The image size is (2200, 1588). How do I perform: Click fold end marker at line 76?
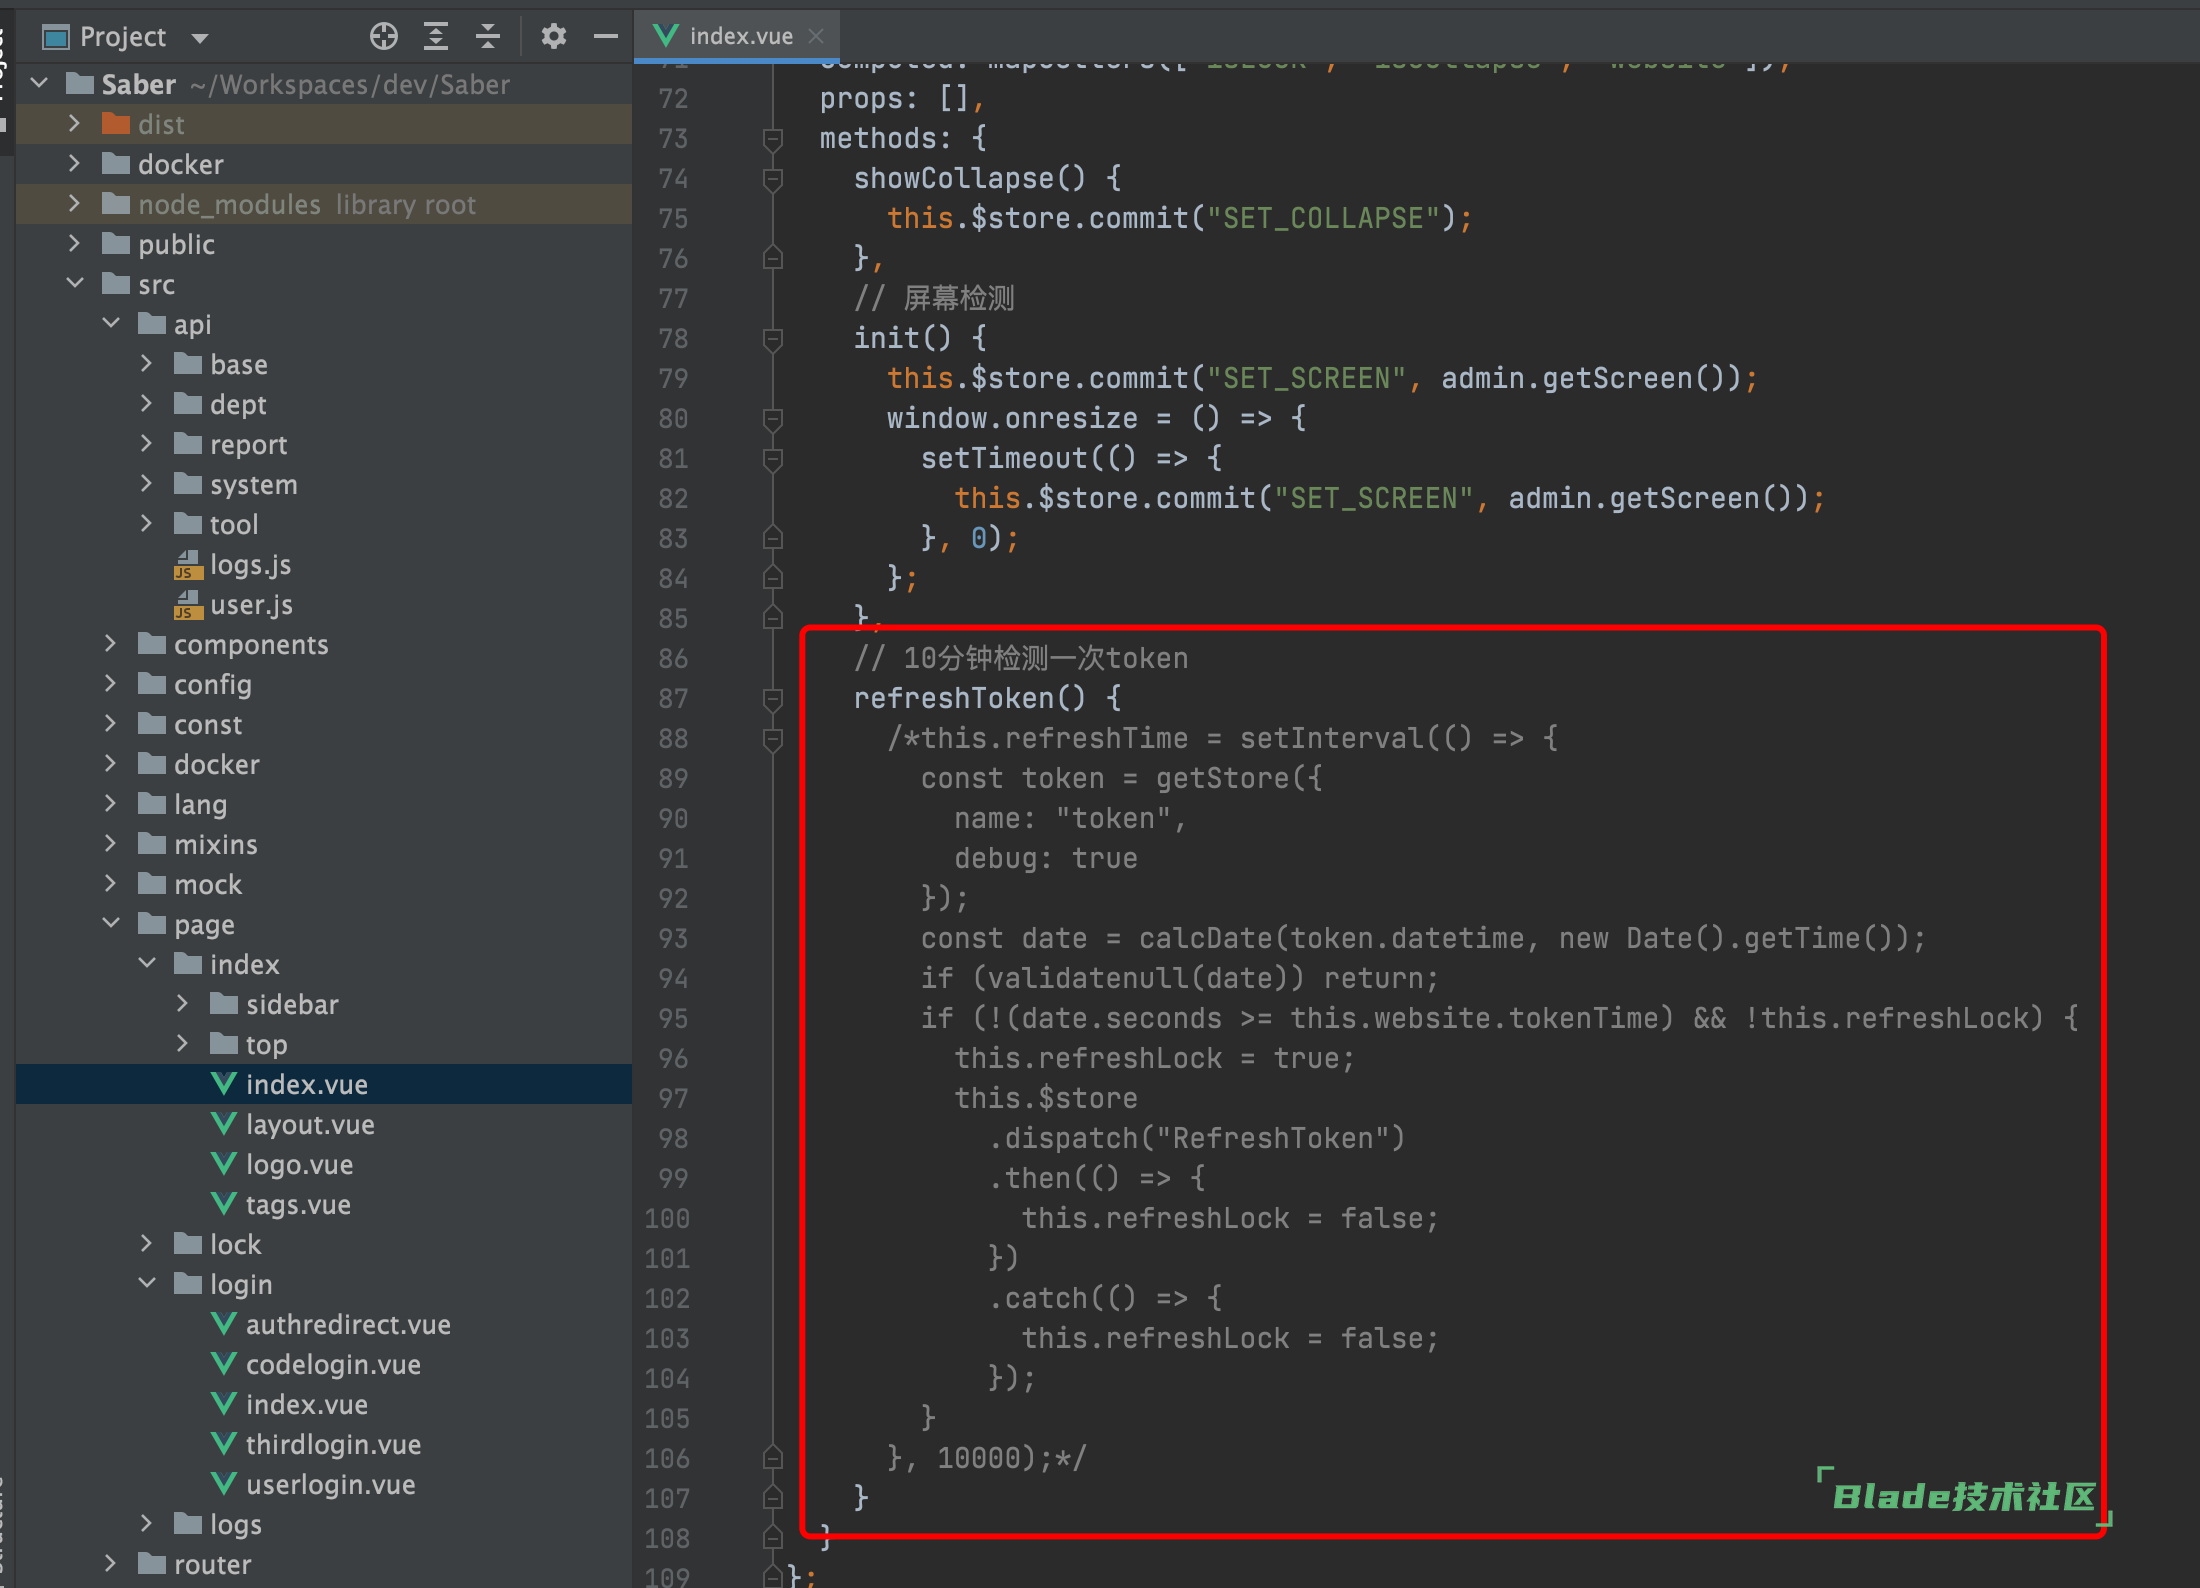(x=773, y=258)
